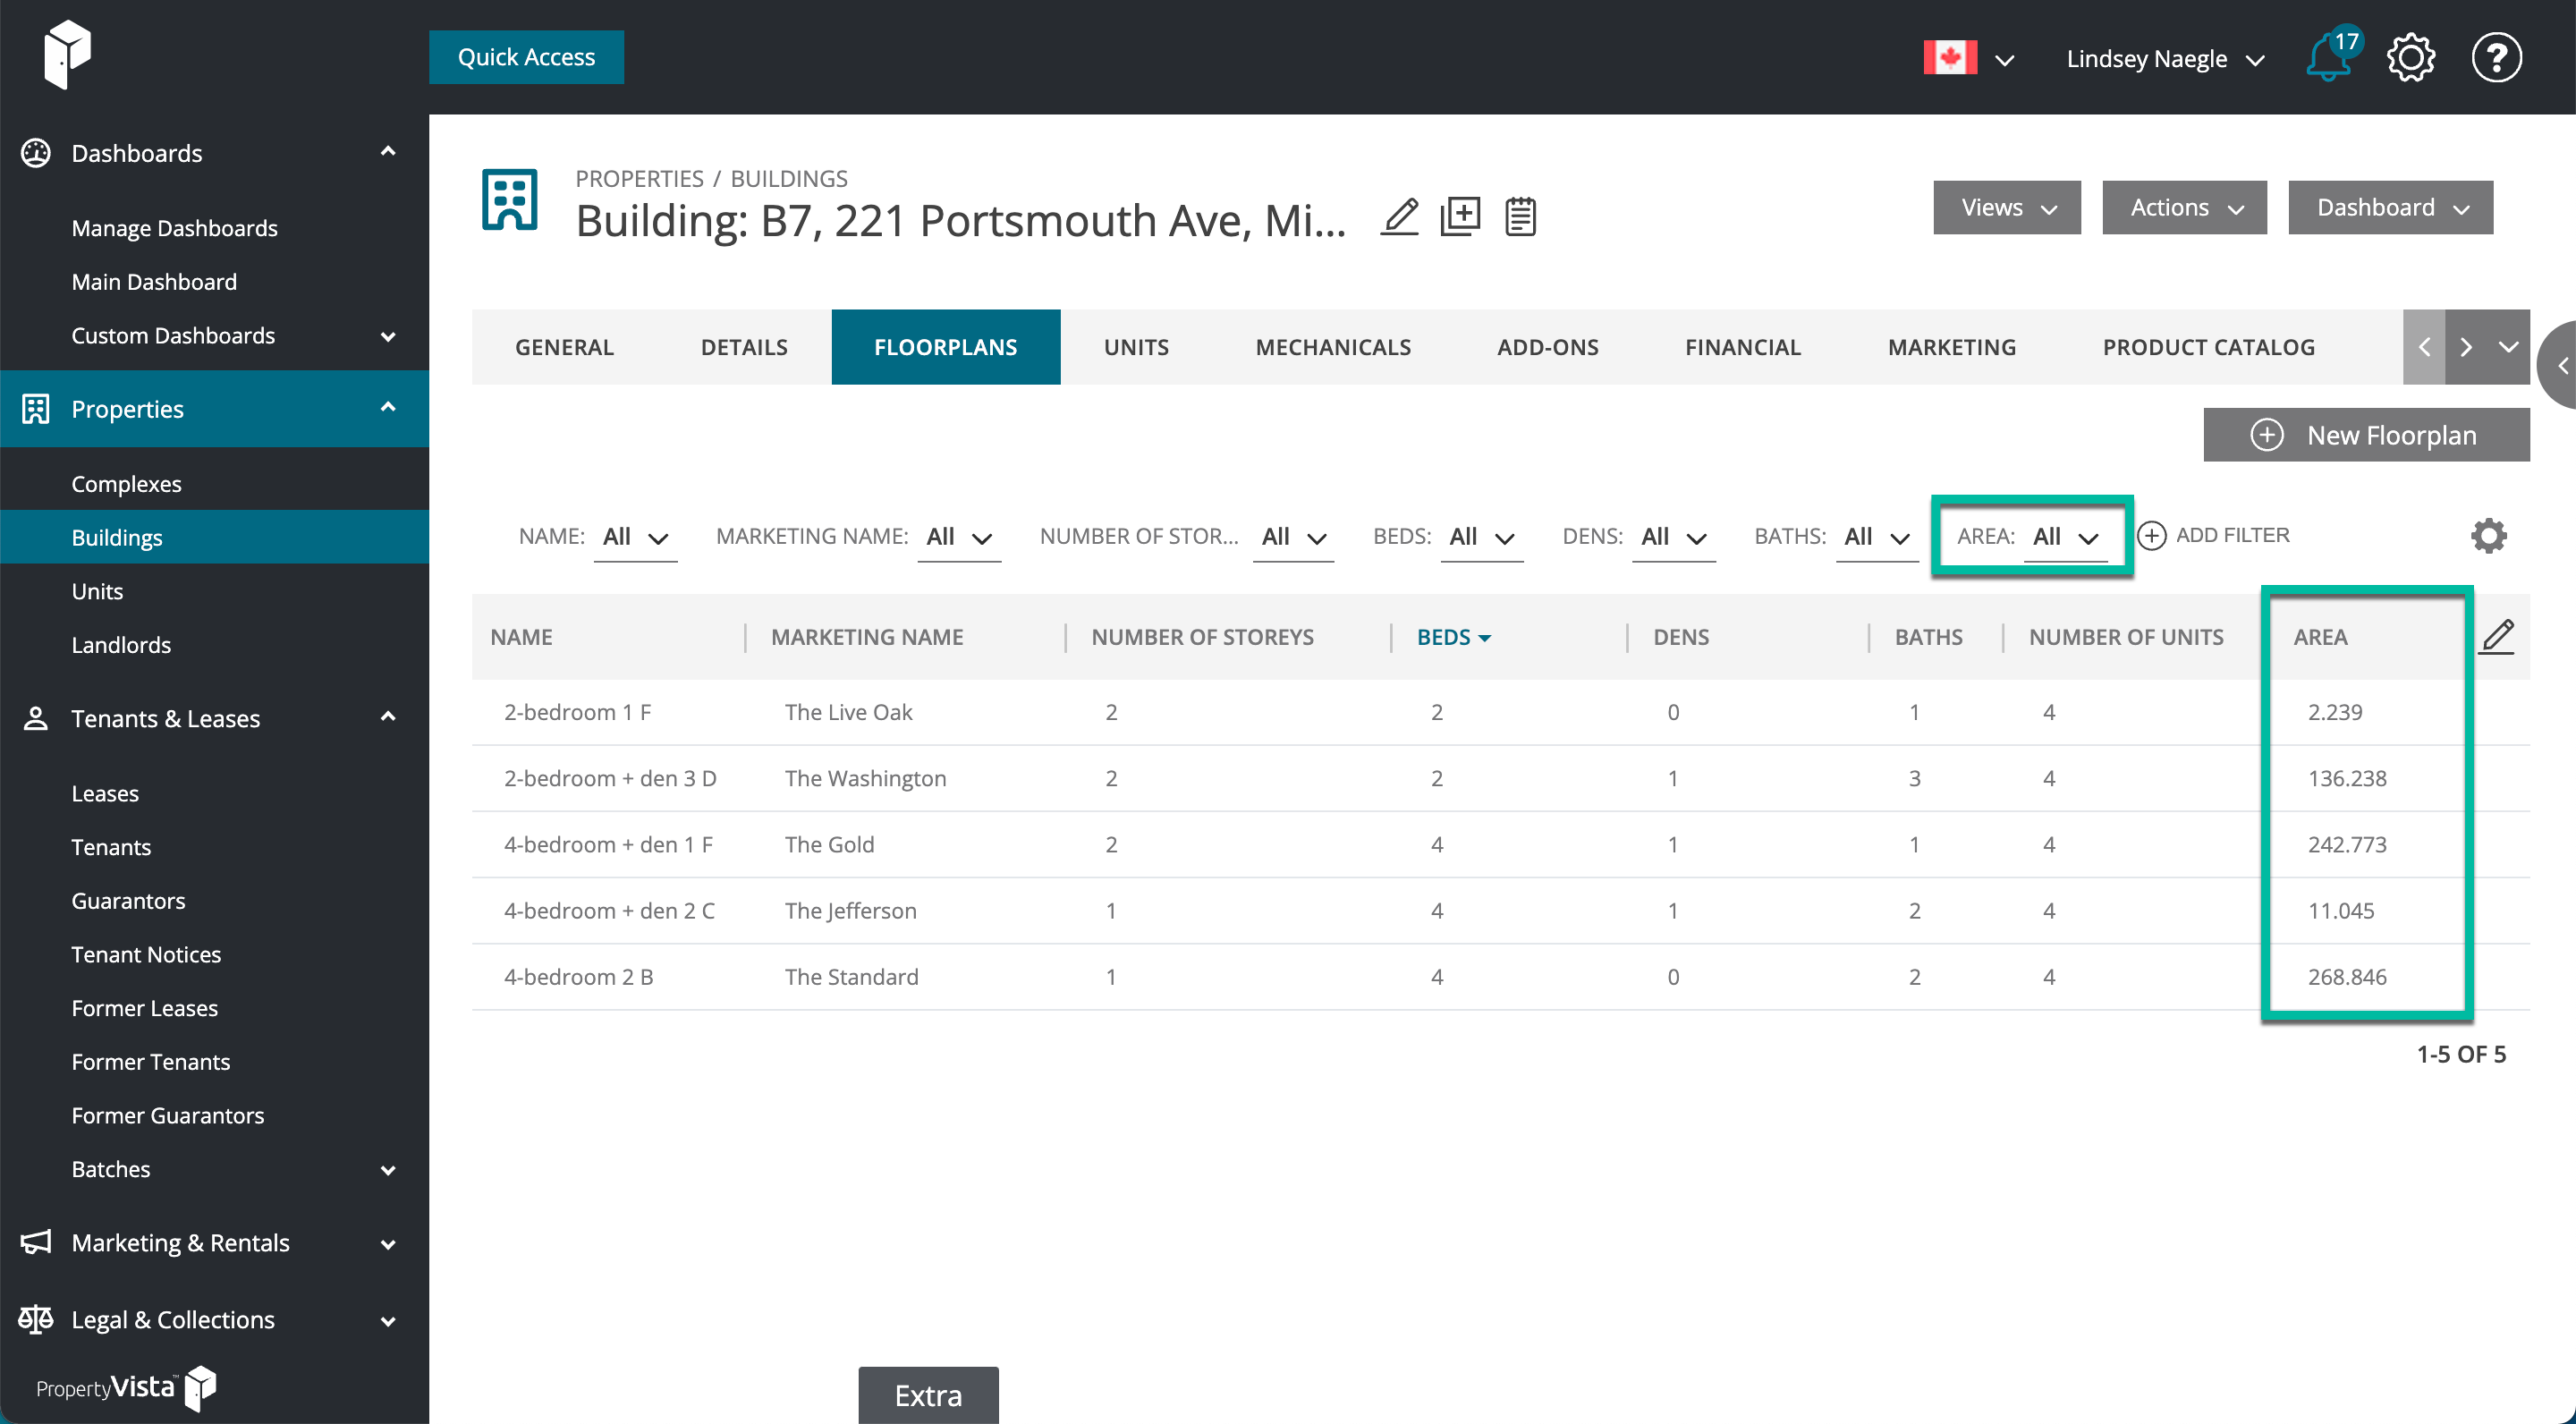Viewport: 2576px width, 1424px height.
Task: Select the Floorplans tab
Action: pyautogui.click(x=945, y=347)
